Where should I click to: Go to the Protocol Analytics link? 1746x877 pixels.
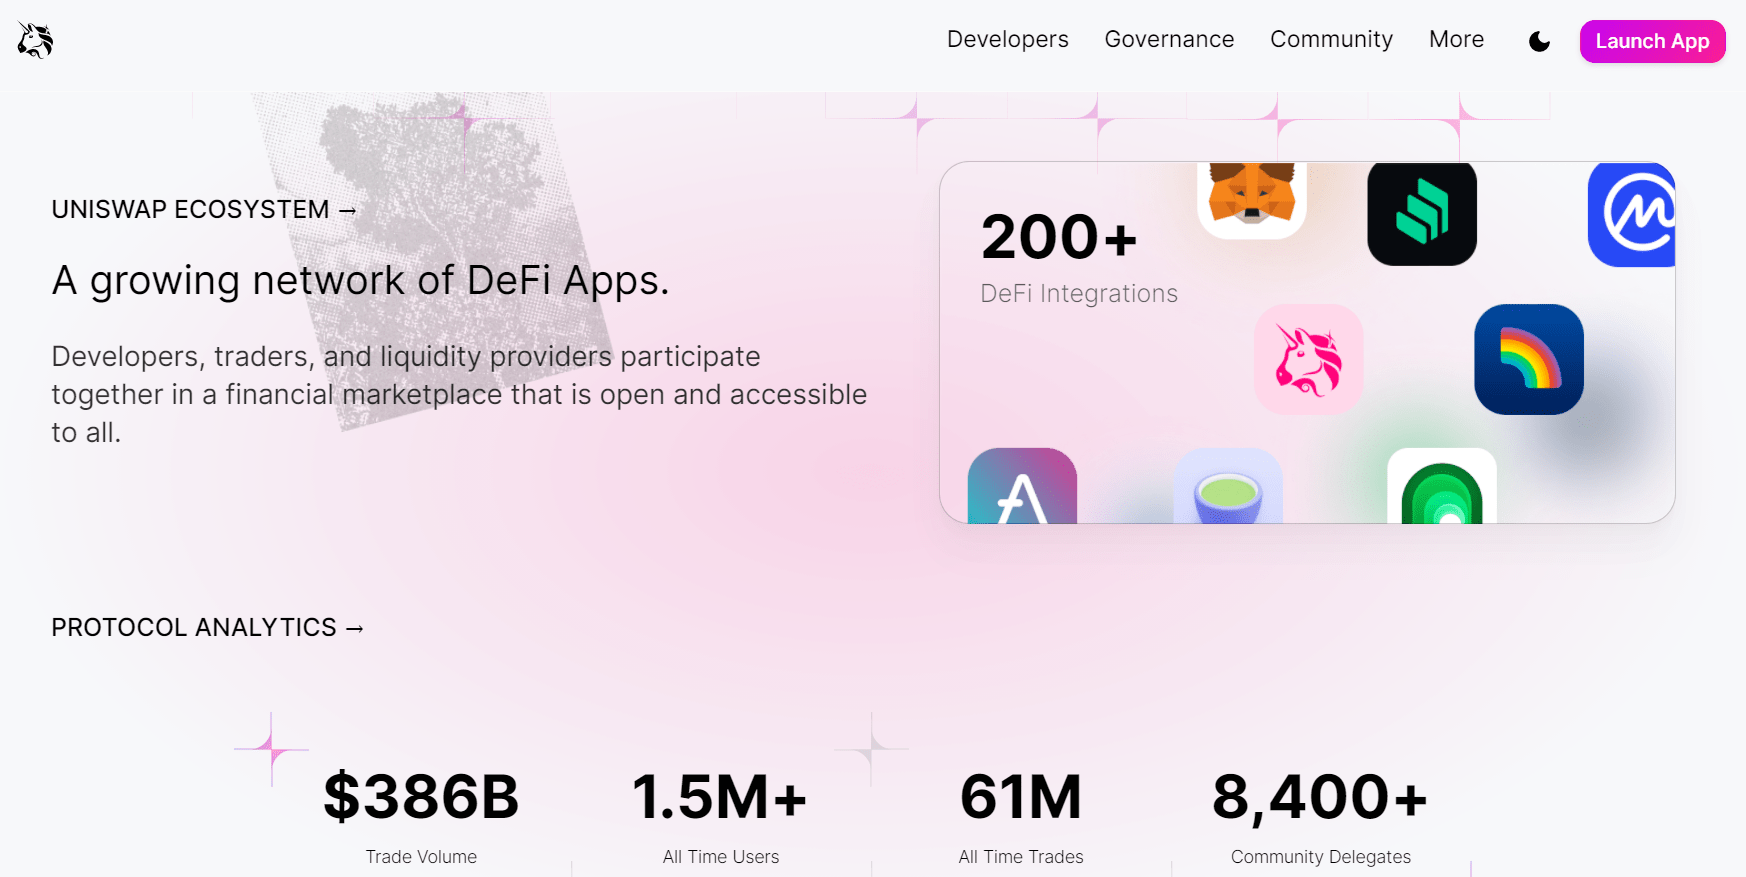point(207,628)
